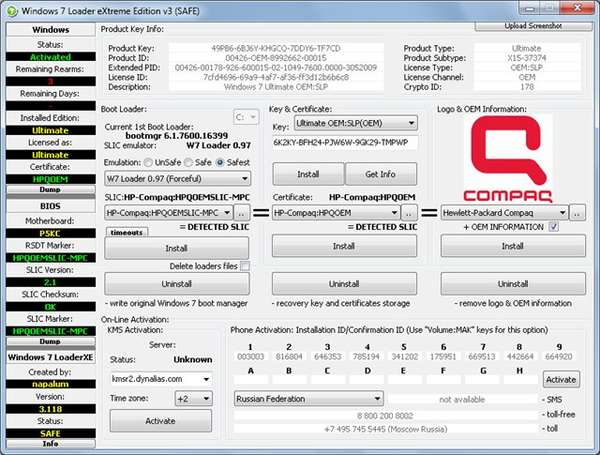The image size is (600, 455).
Task: Click the Confirmation ID field B
Action: pyautogui.click(x=289, y=380)
